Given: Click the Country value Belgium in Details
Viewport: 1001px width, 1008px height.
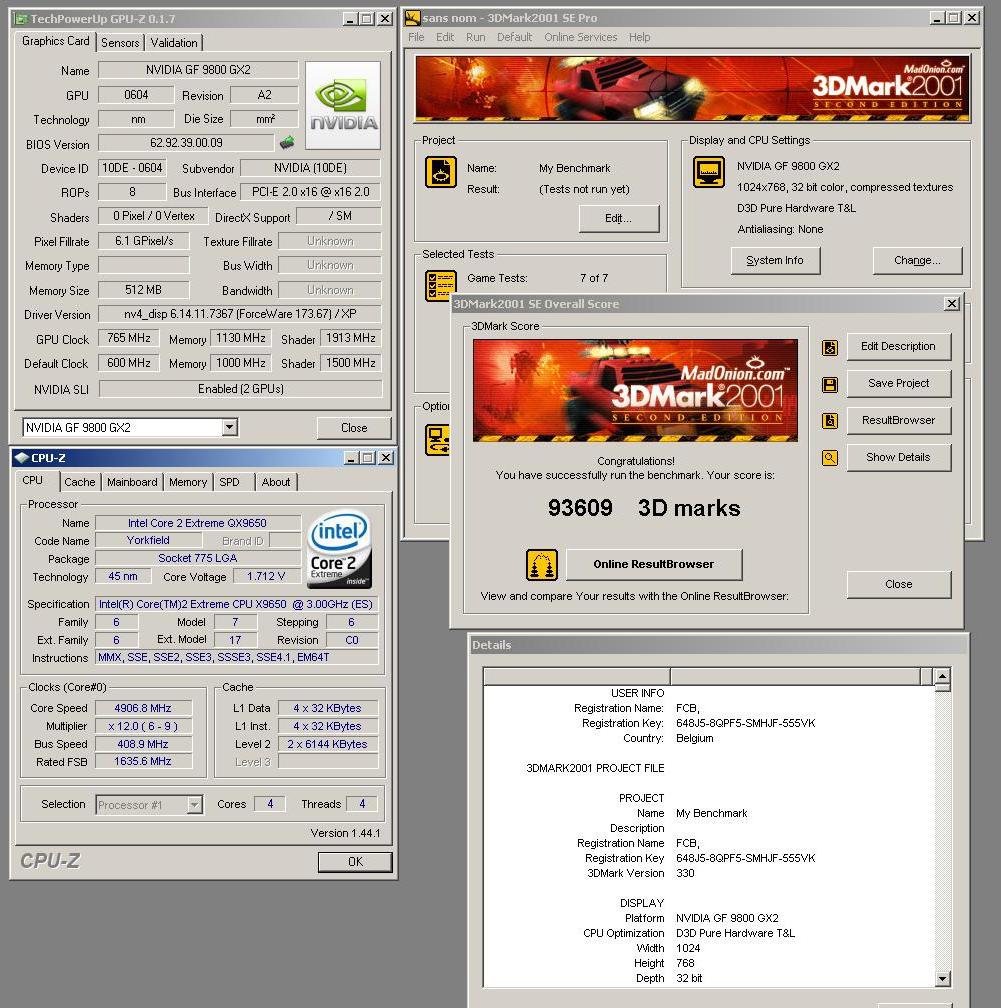Looking at the screenshot, I should pos(694,738).
